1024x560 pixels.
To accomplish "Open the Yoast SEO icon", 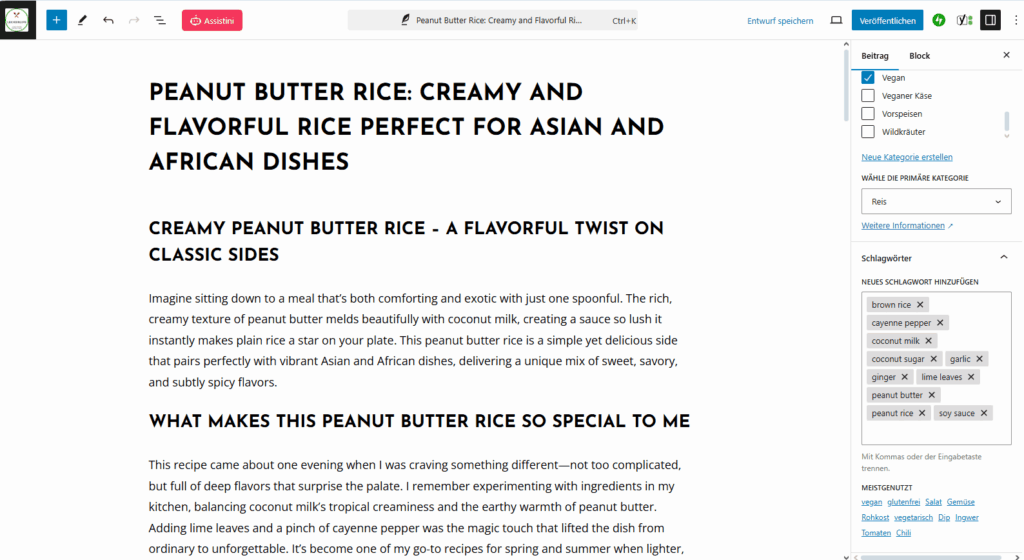I will point(963,20).
